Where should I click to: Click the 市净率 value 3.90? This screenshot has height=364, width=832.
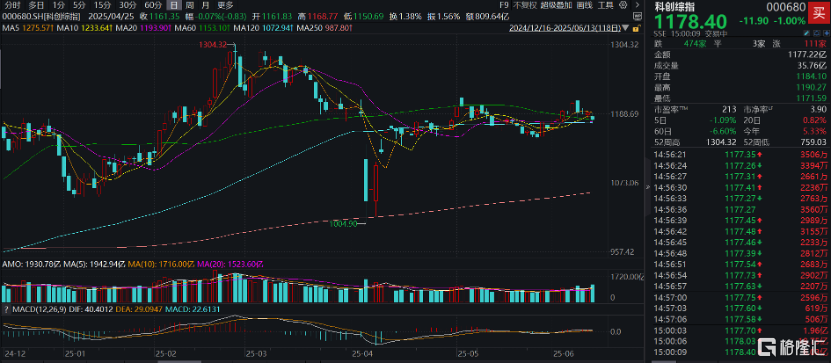click(819, 108)
